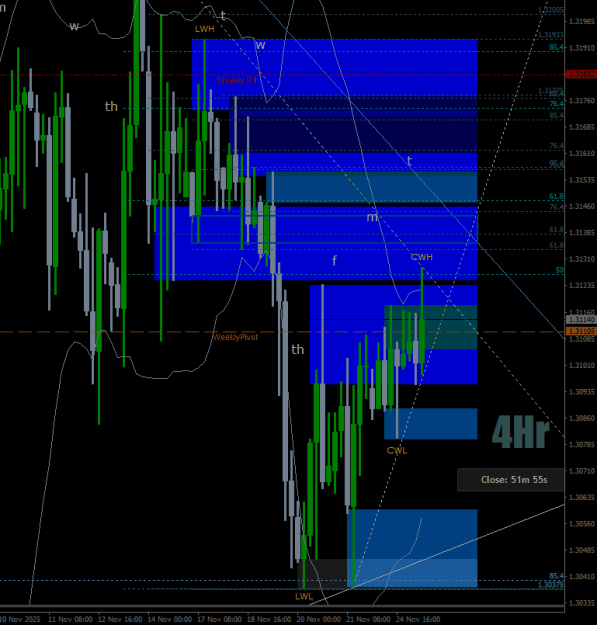
Task: Click the 18 Nov 16:00 time label
Action: click(x=269, y=619)
